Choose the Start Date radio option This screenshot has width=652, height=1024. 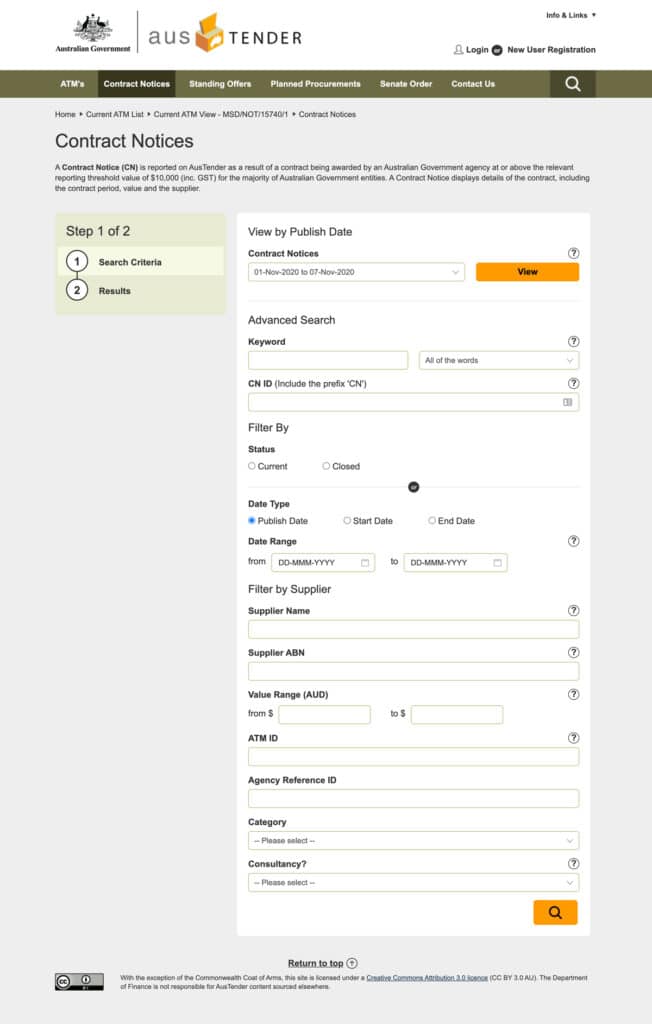tap(347, 521)
